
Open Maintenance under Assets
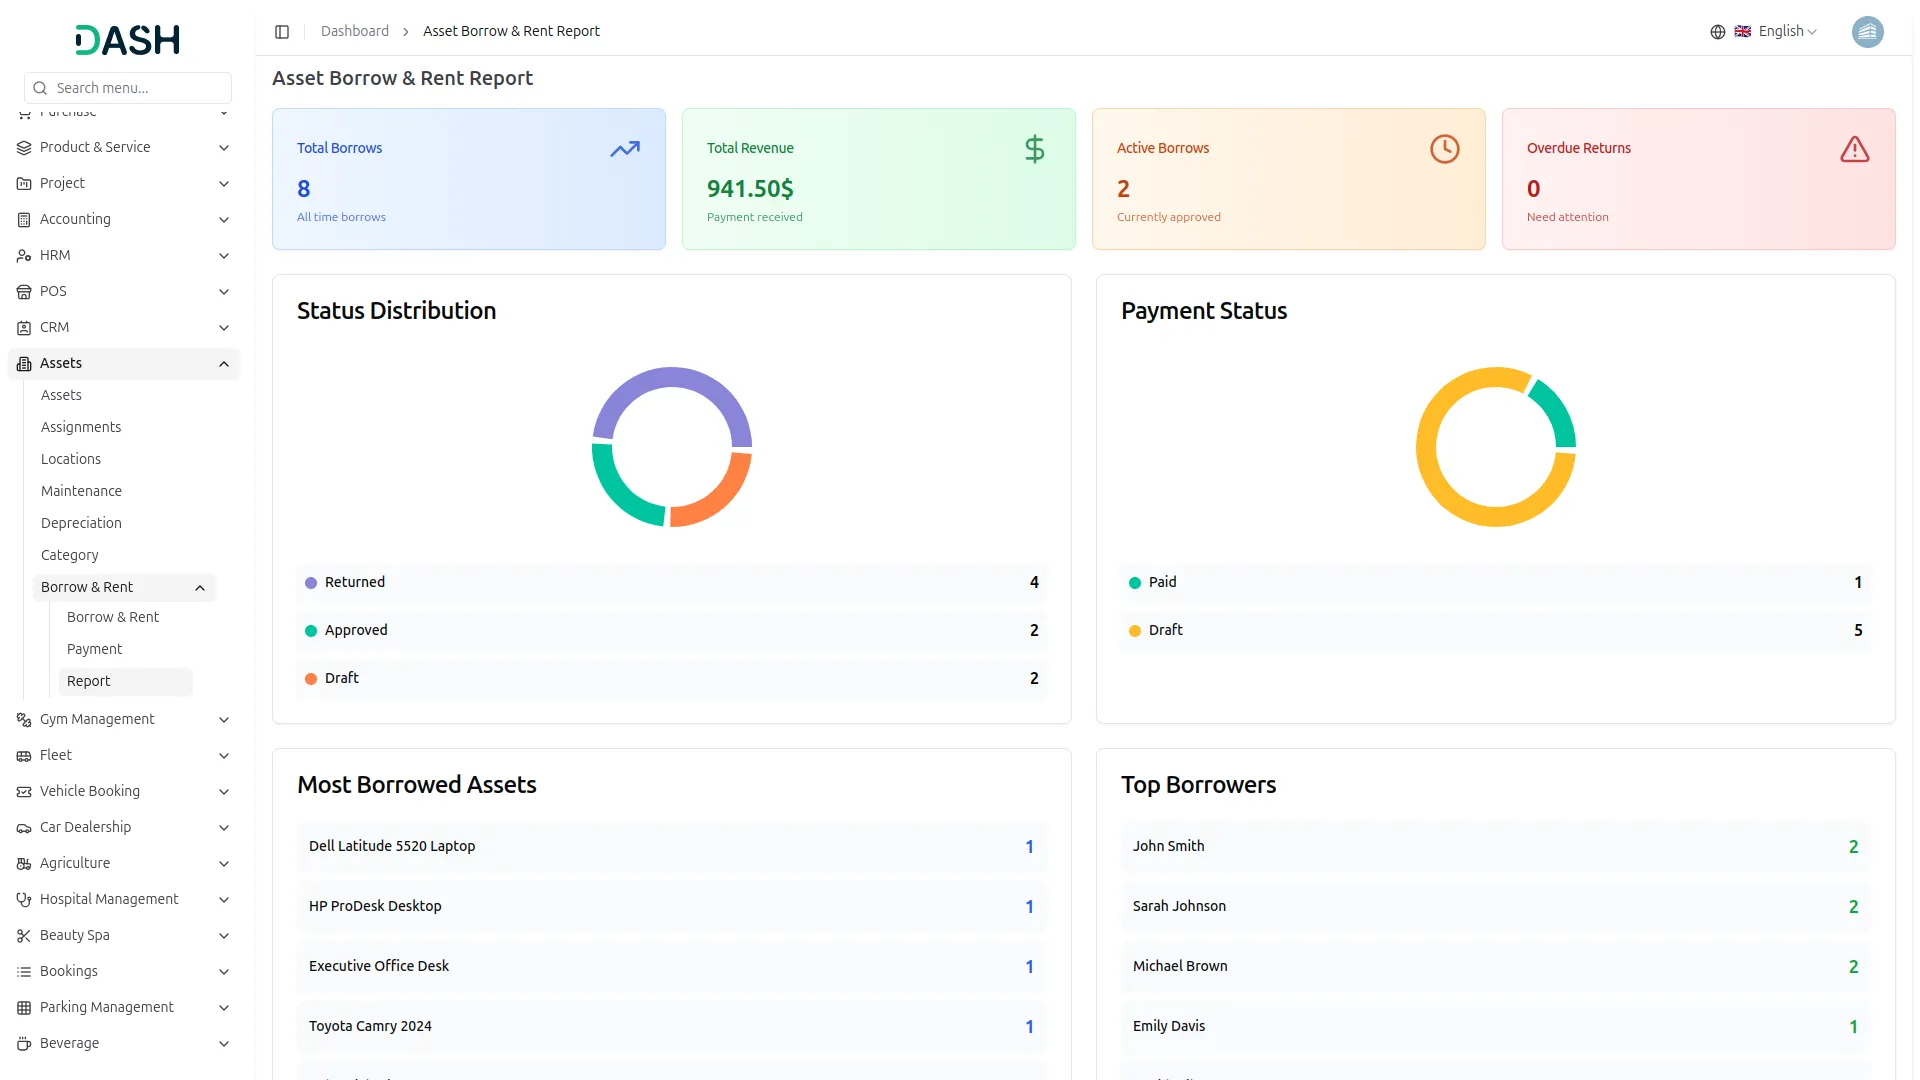point(81,492)
